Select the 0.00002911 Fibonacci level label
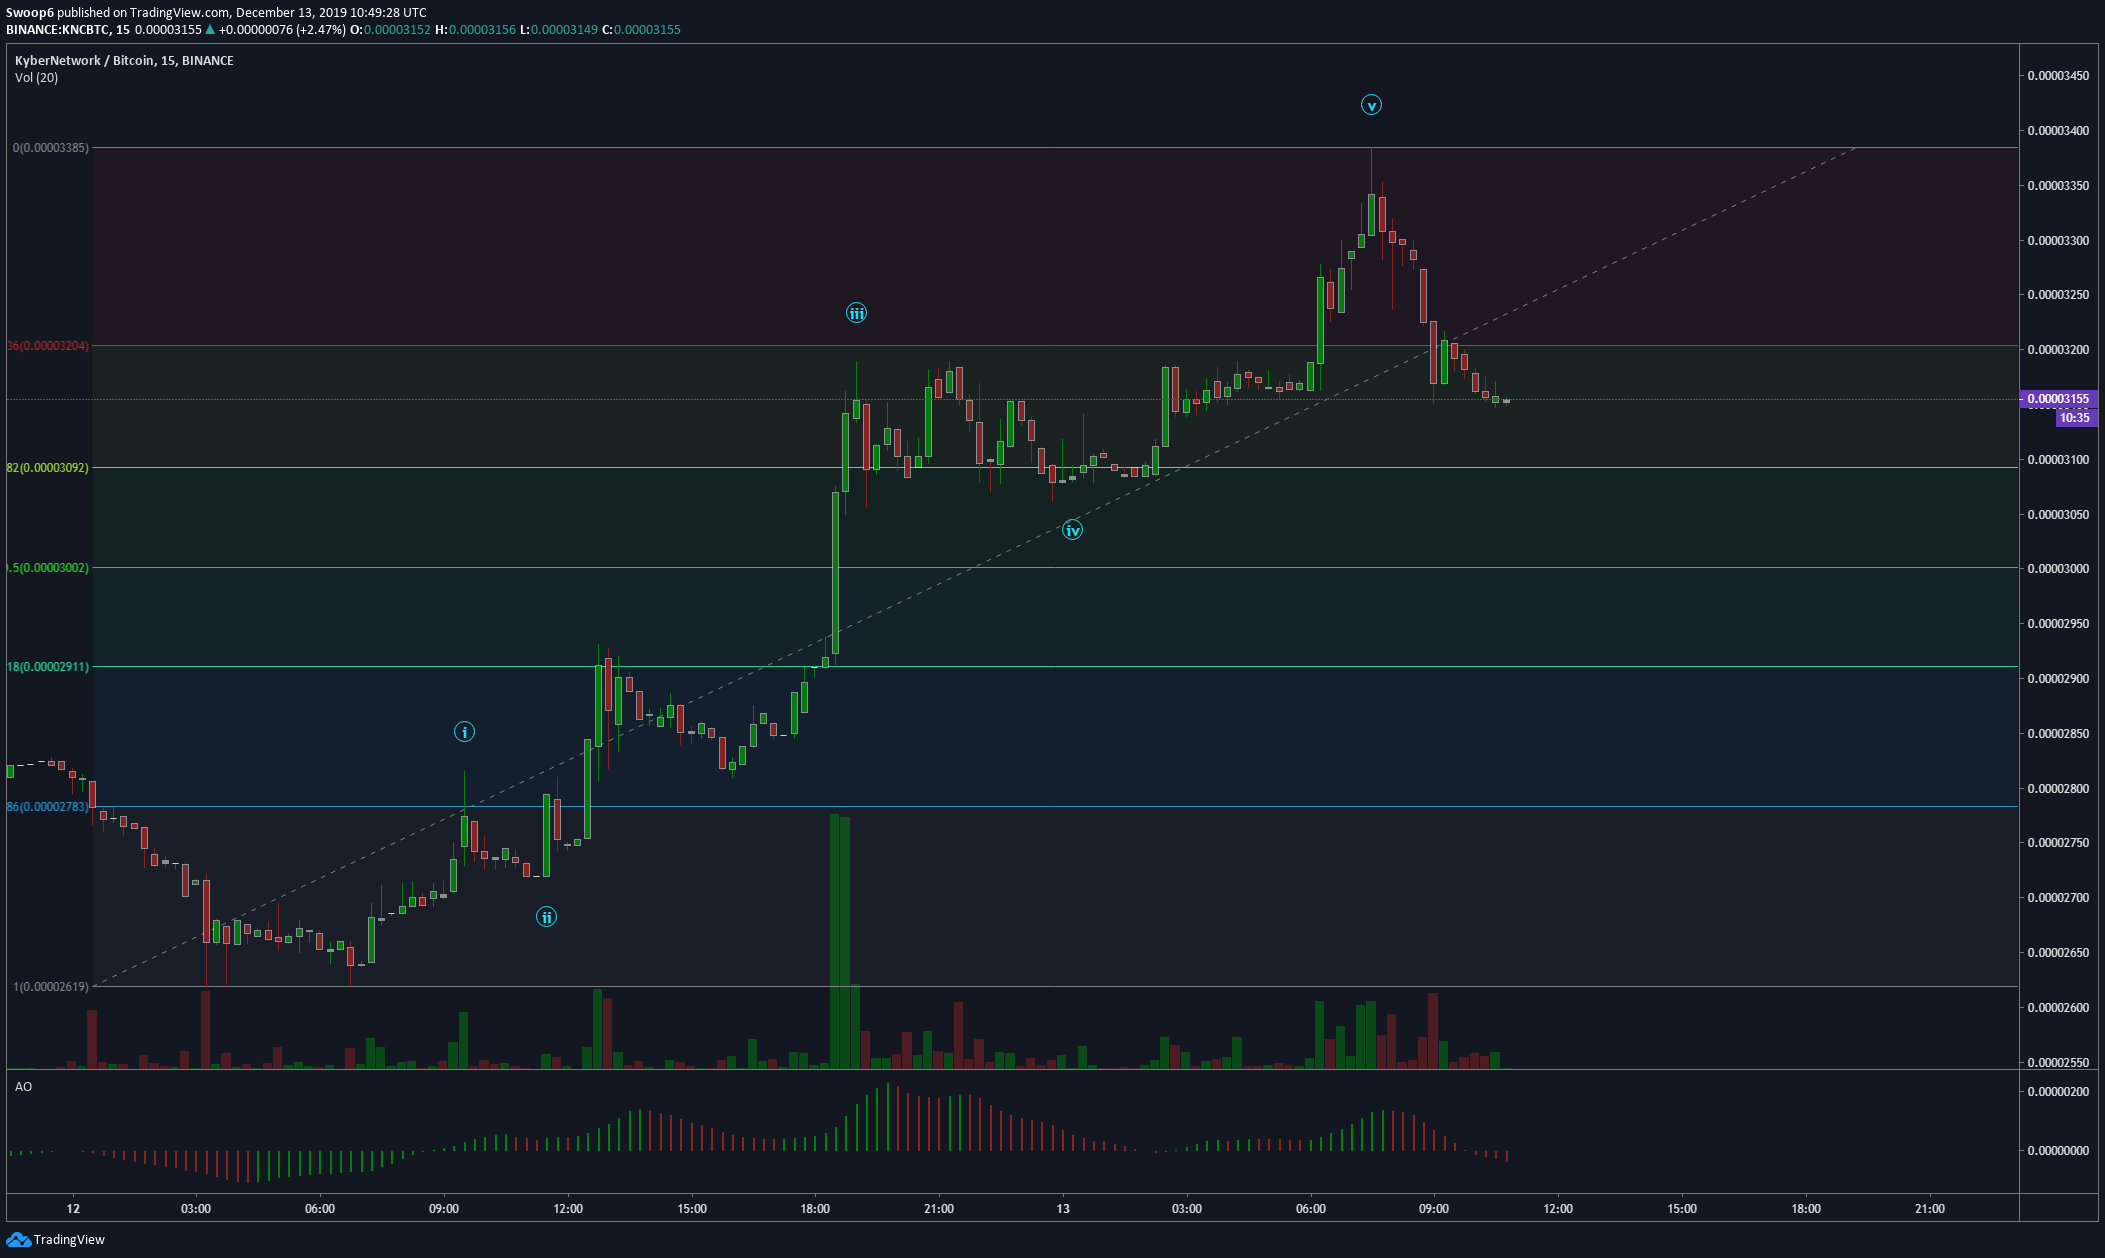The height and width of the screenshot is (1258, 2105). (48, 667)
